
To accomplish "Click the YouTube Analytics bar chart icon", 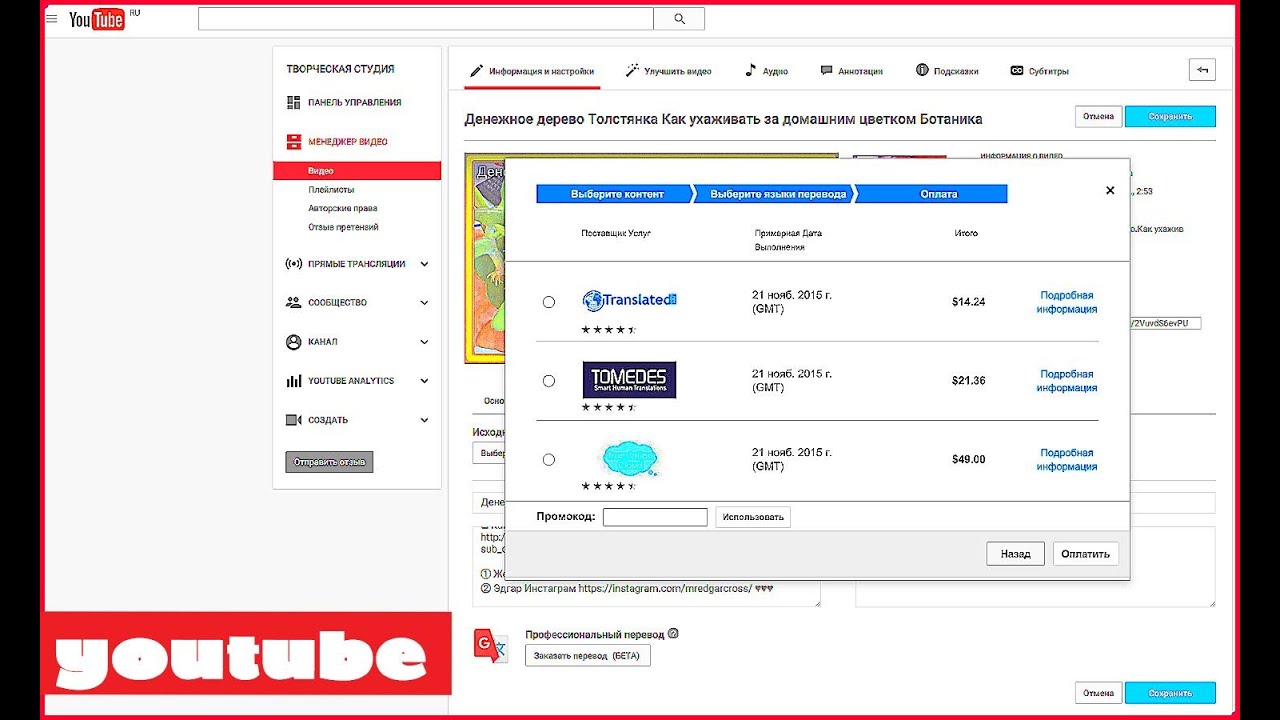I will pyautogui.click(x=293, y=381).
